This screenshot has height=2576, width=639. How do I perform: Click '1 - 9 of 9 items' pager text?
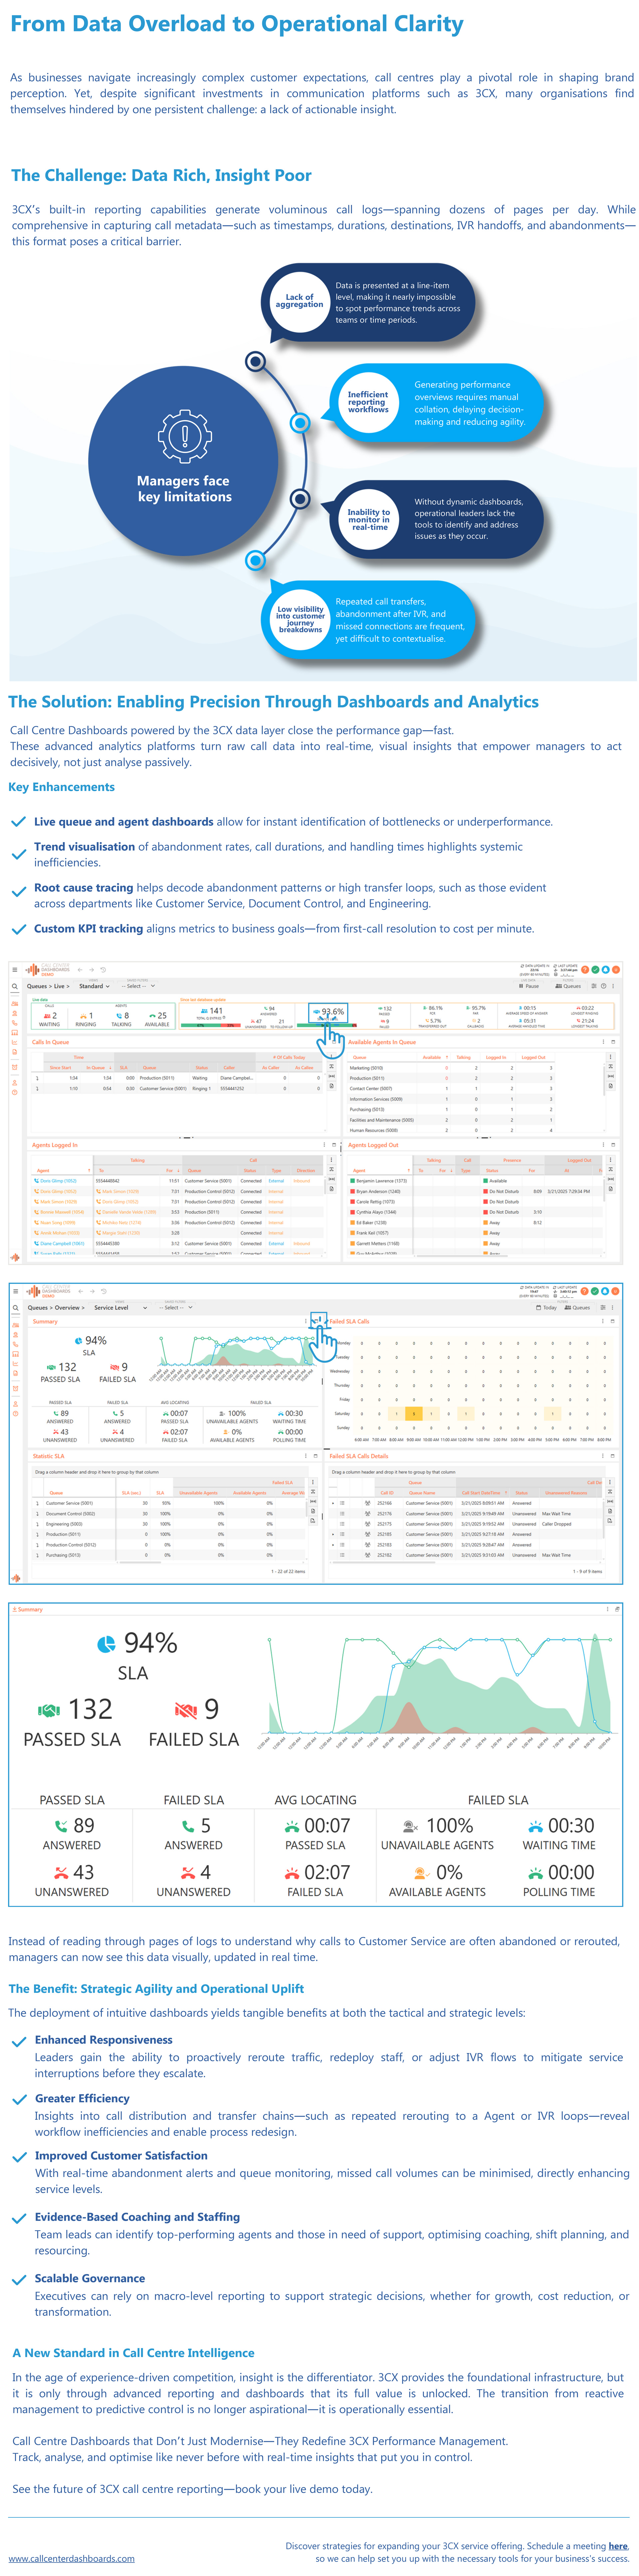coord(587,1571)
